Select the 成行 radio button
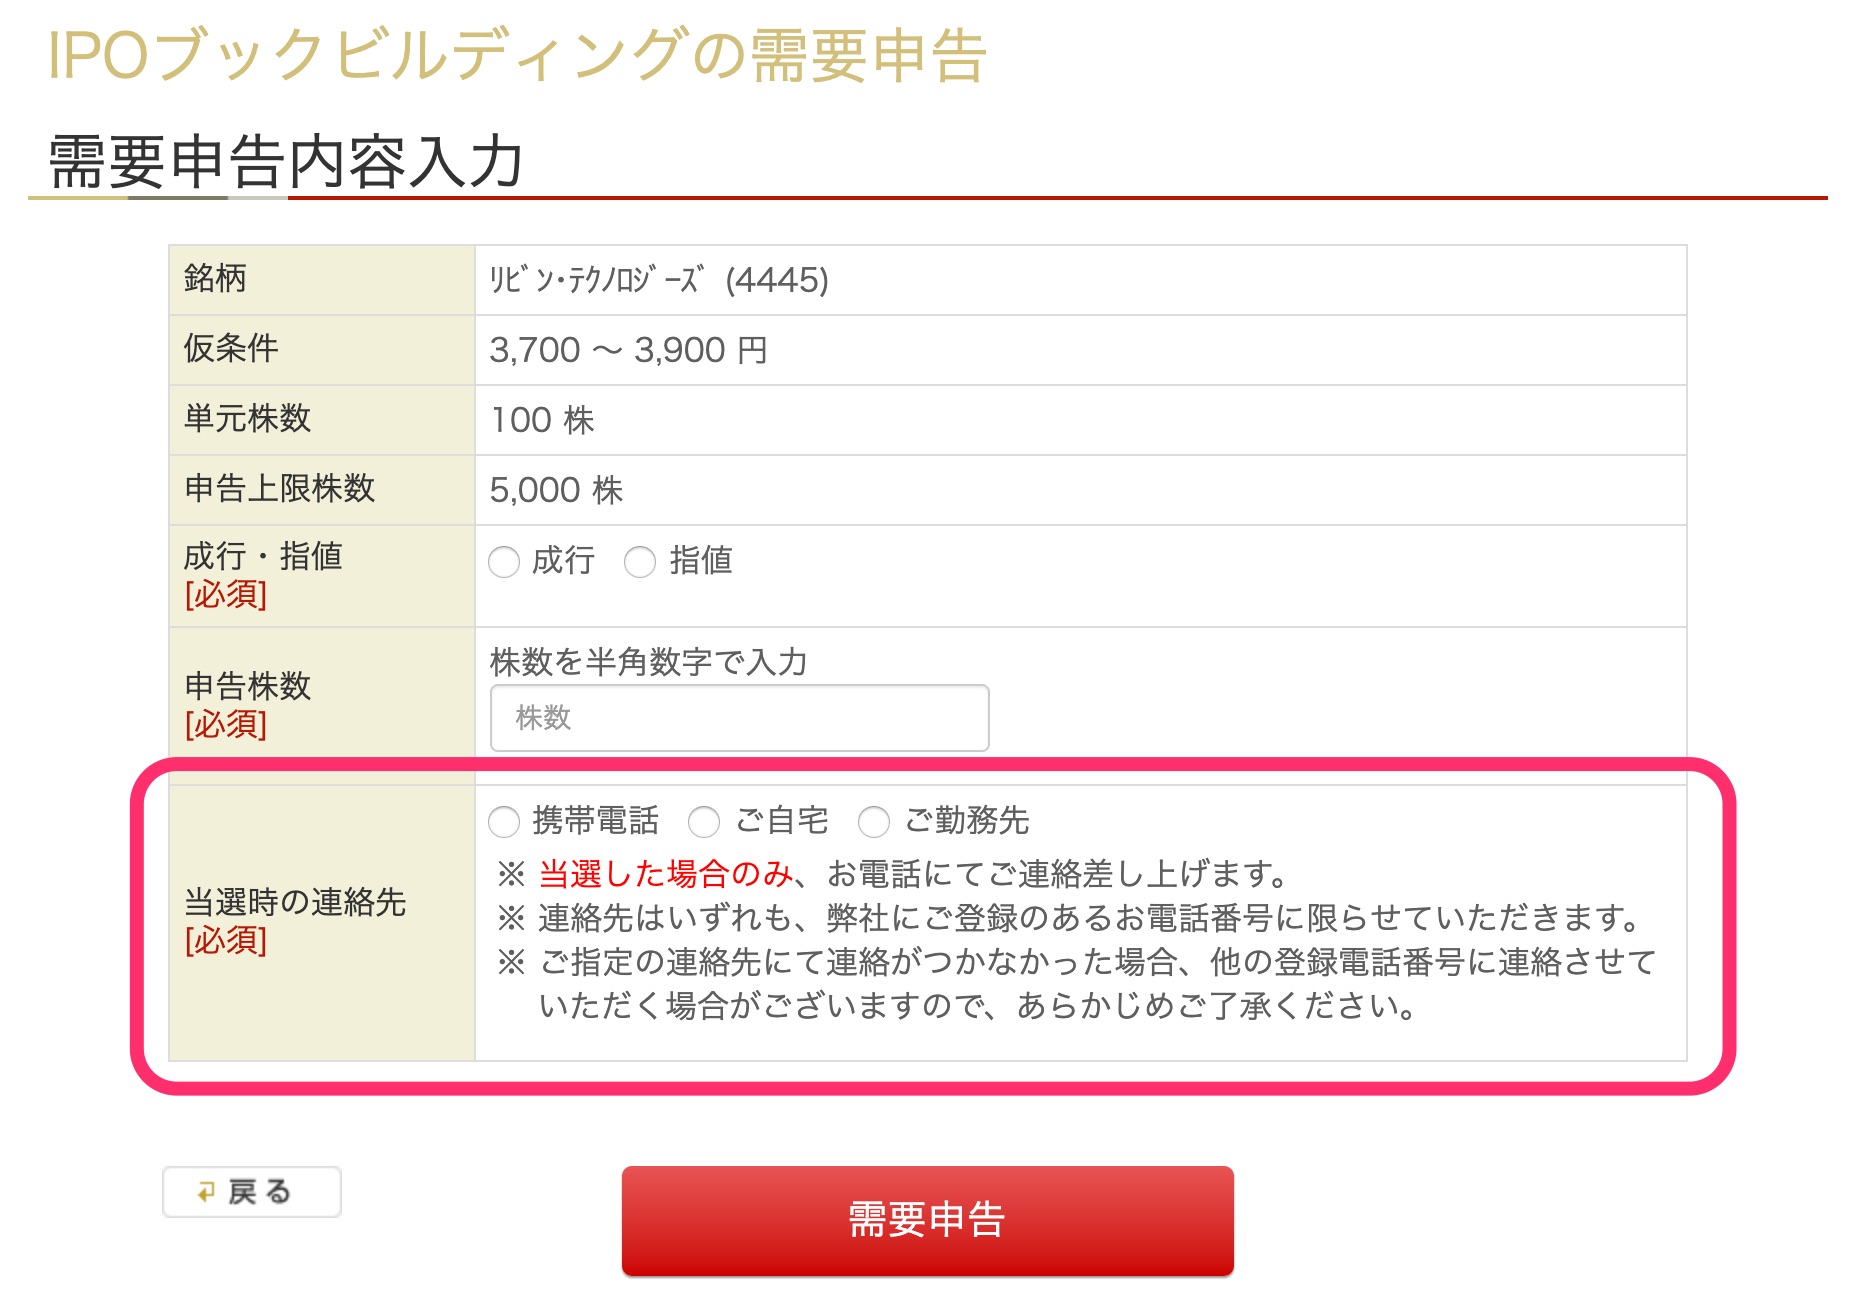The image size is (1854, 1312). pyautogui.click(x=504, y=562)
